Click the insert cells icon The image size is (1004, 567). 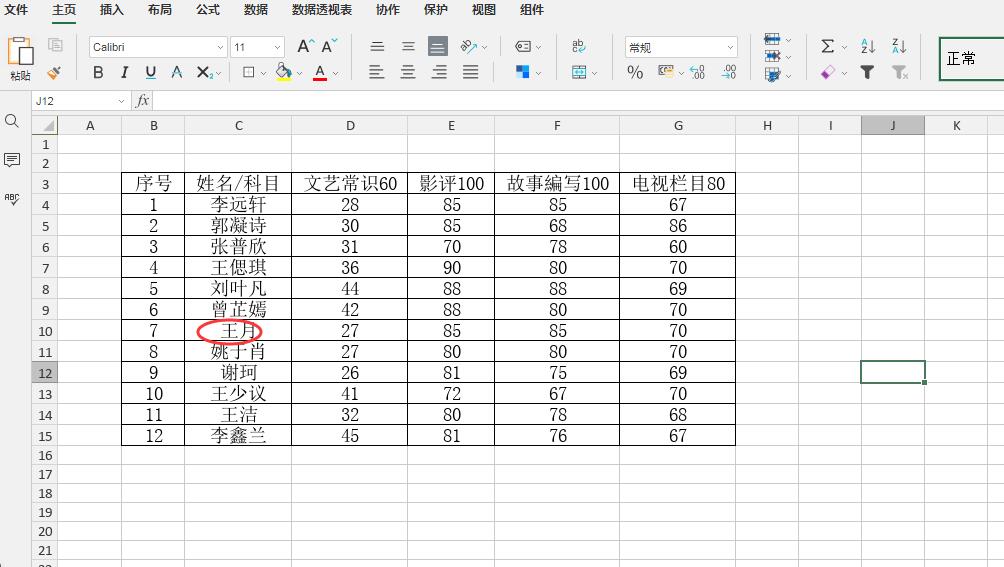click(772, 39)
